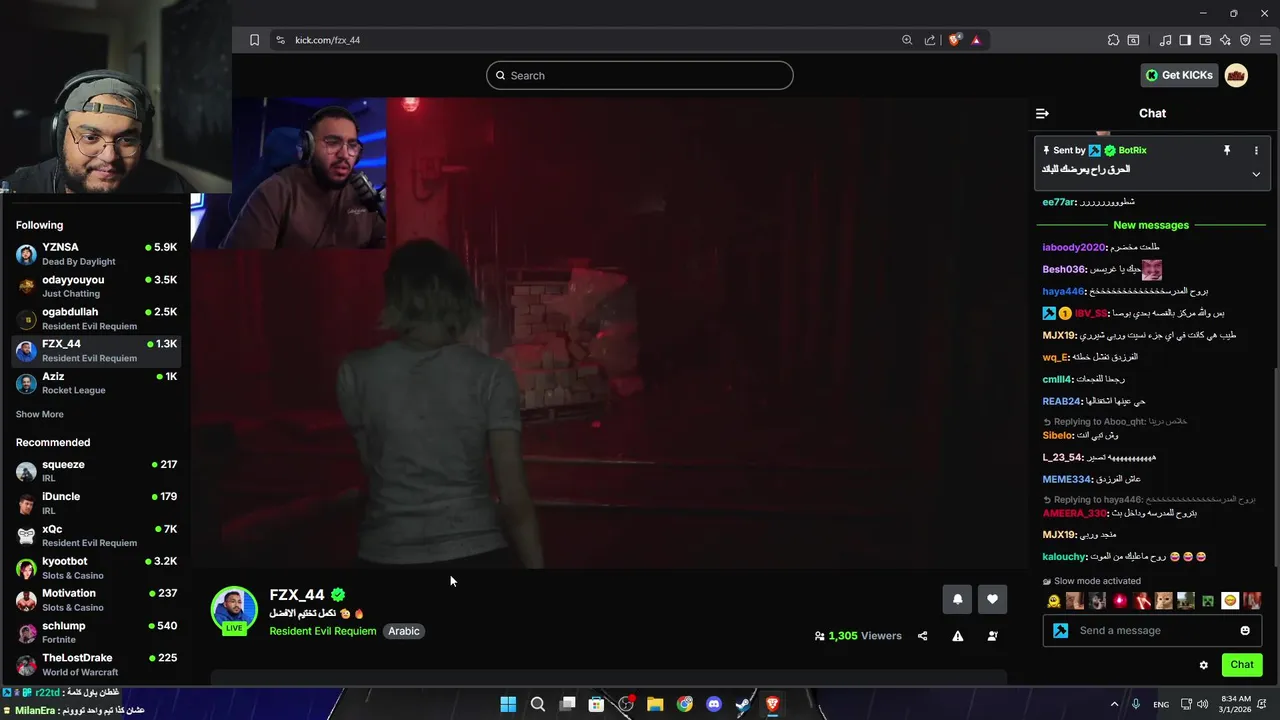Screen dimensions: 1280x720
Task: Insert the green creeper quick emote
Action: click(x=1208, y=601)
